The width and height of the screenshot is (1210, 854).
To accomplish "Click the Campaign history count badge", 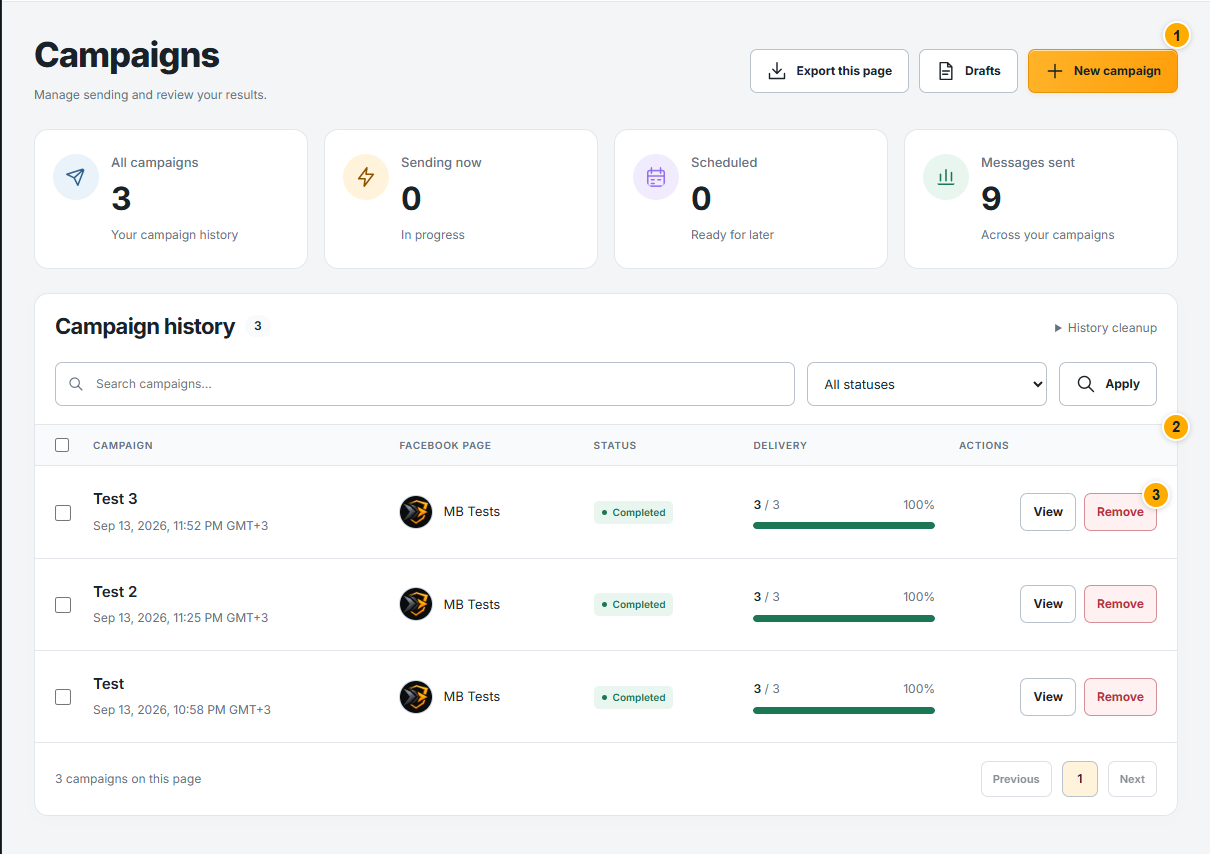I will [x=257, y=326].
